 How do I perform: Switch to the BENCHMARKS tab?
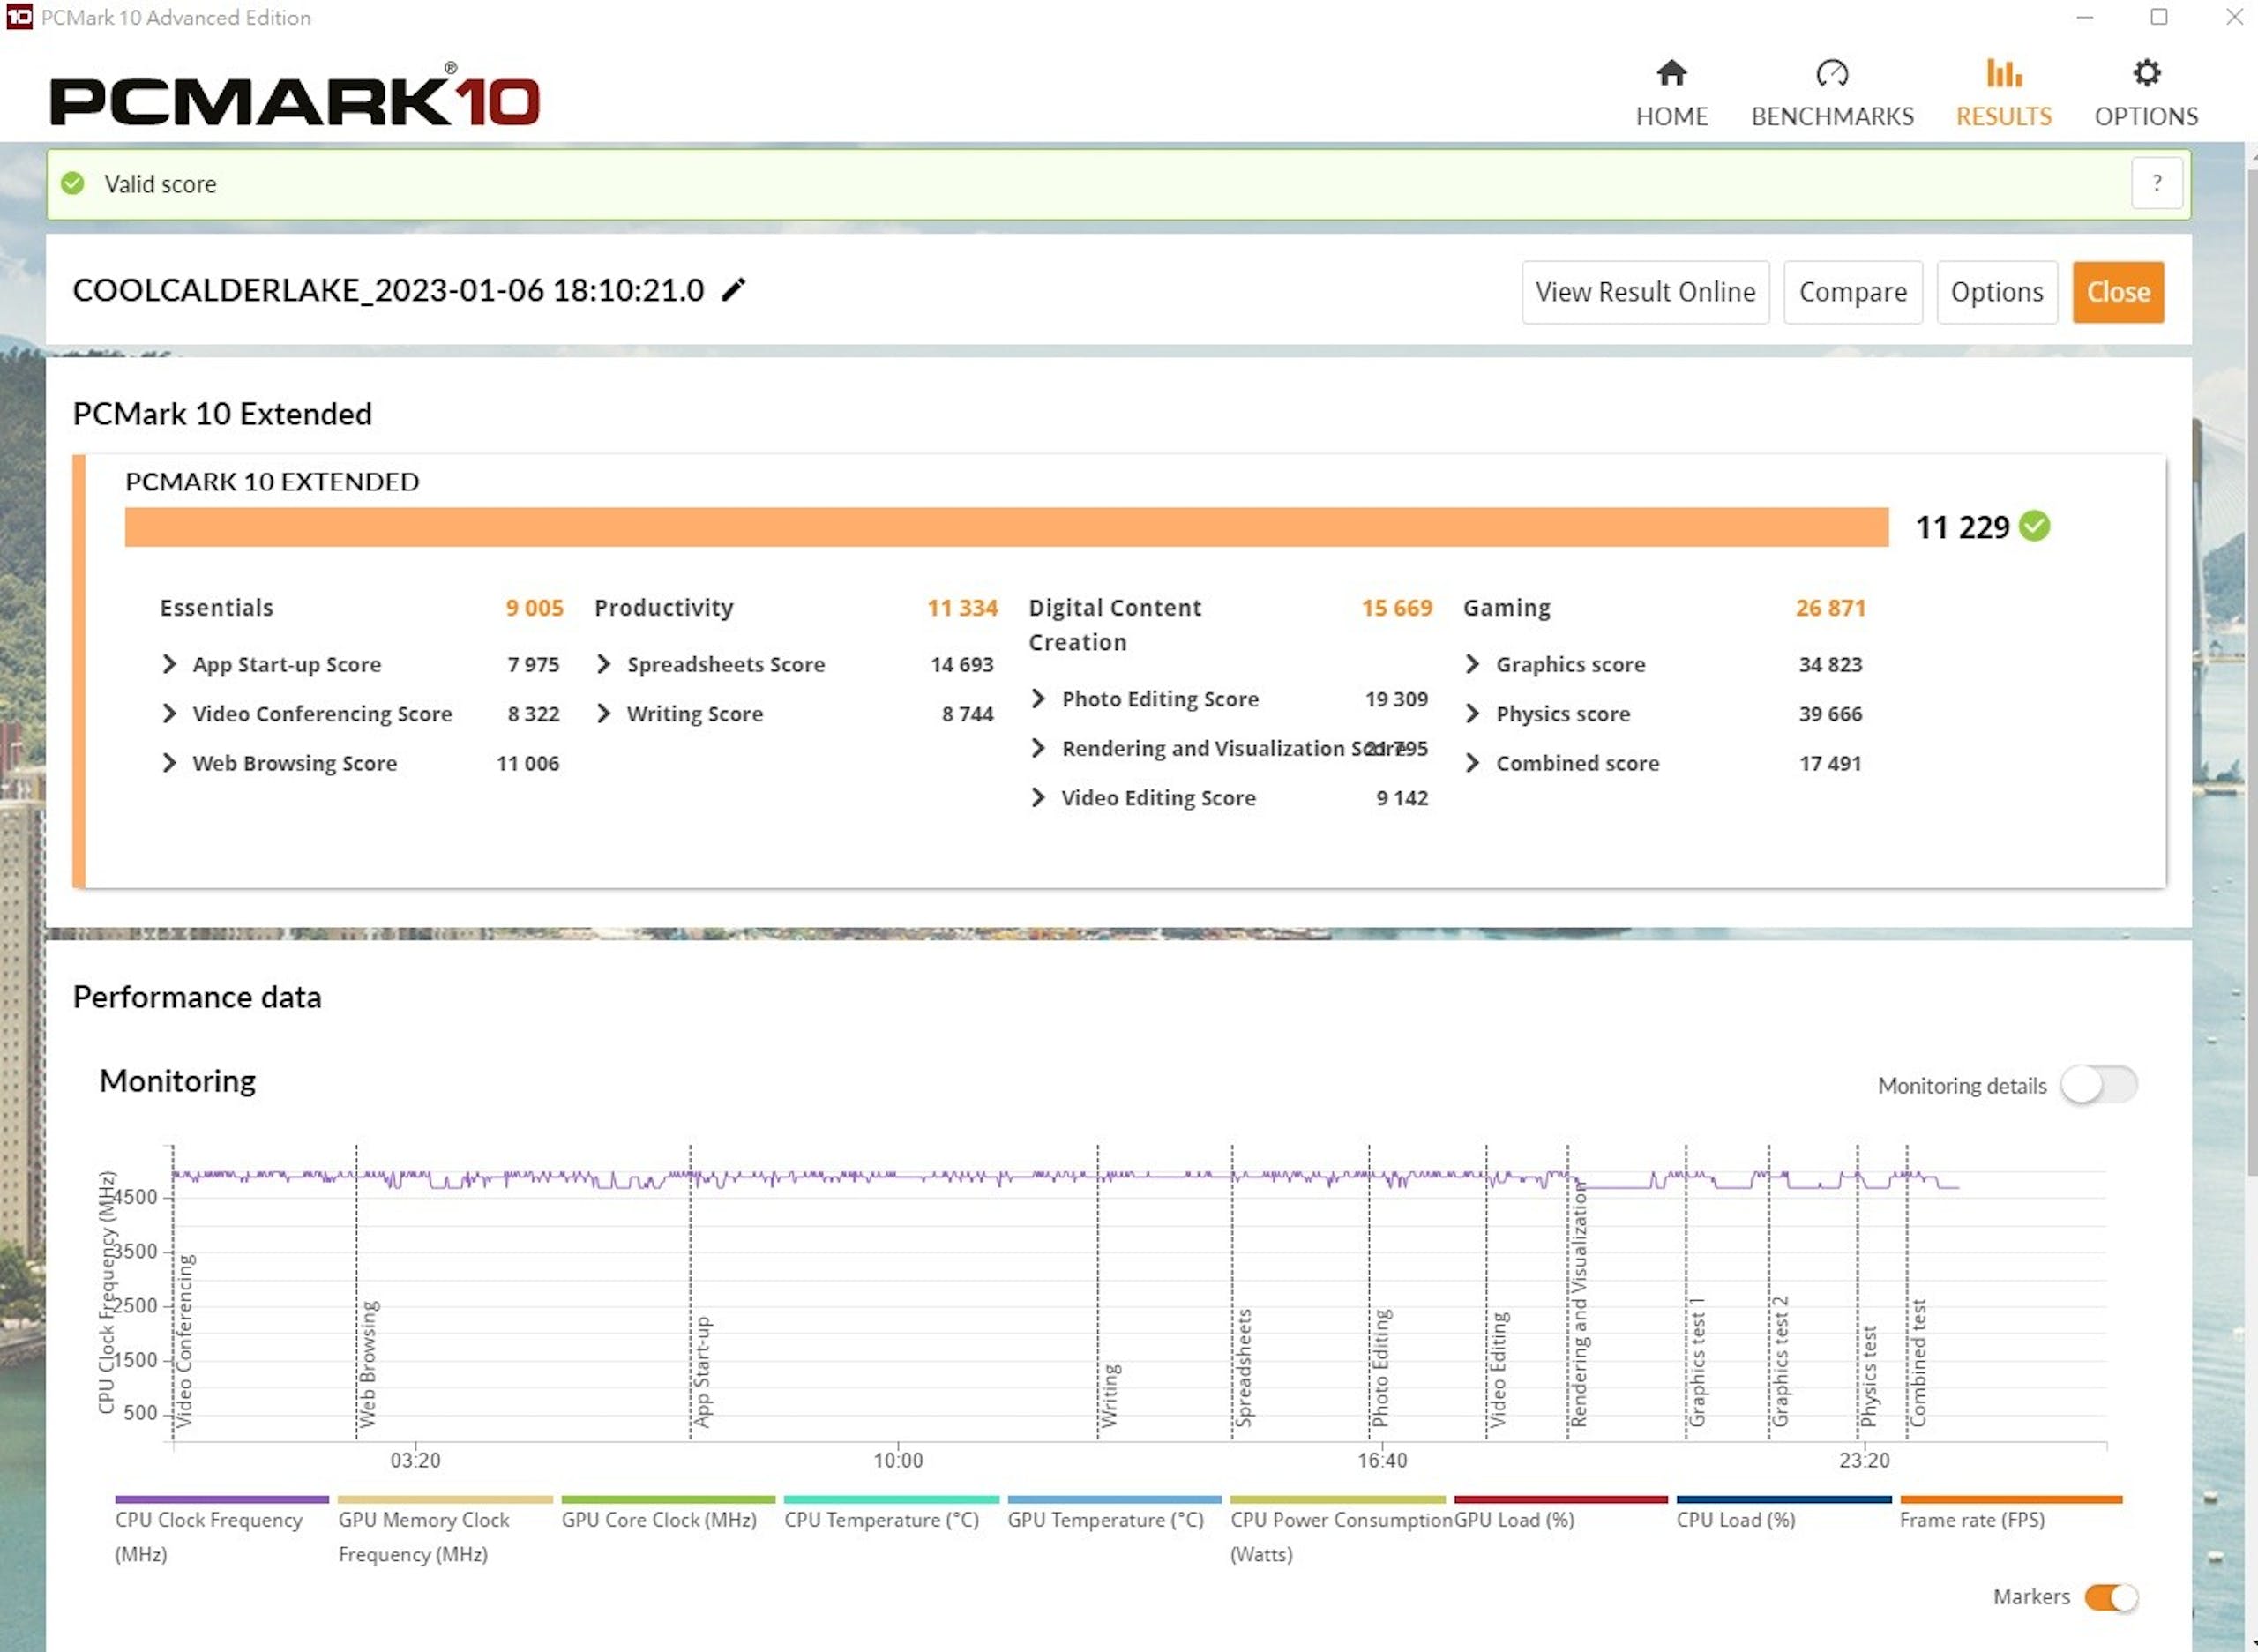click(1831, 94)
